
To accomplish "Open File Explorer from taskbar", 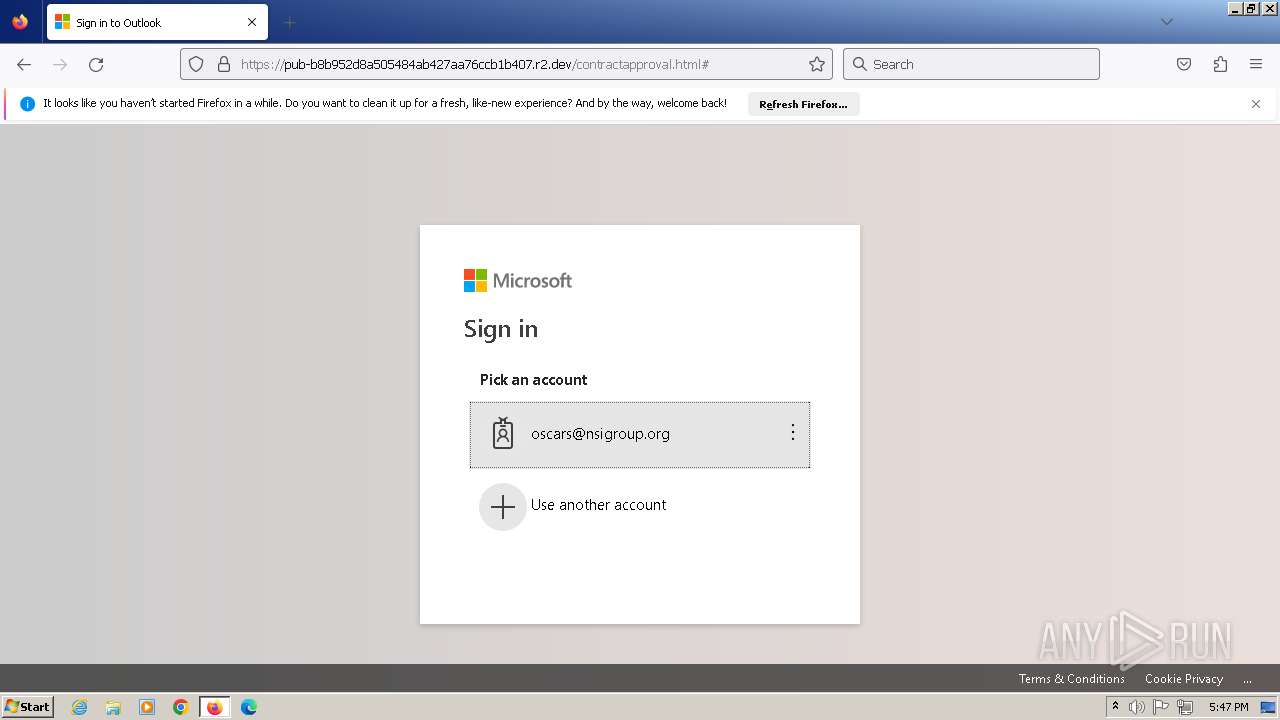I will click(x=113, y=707).
